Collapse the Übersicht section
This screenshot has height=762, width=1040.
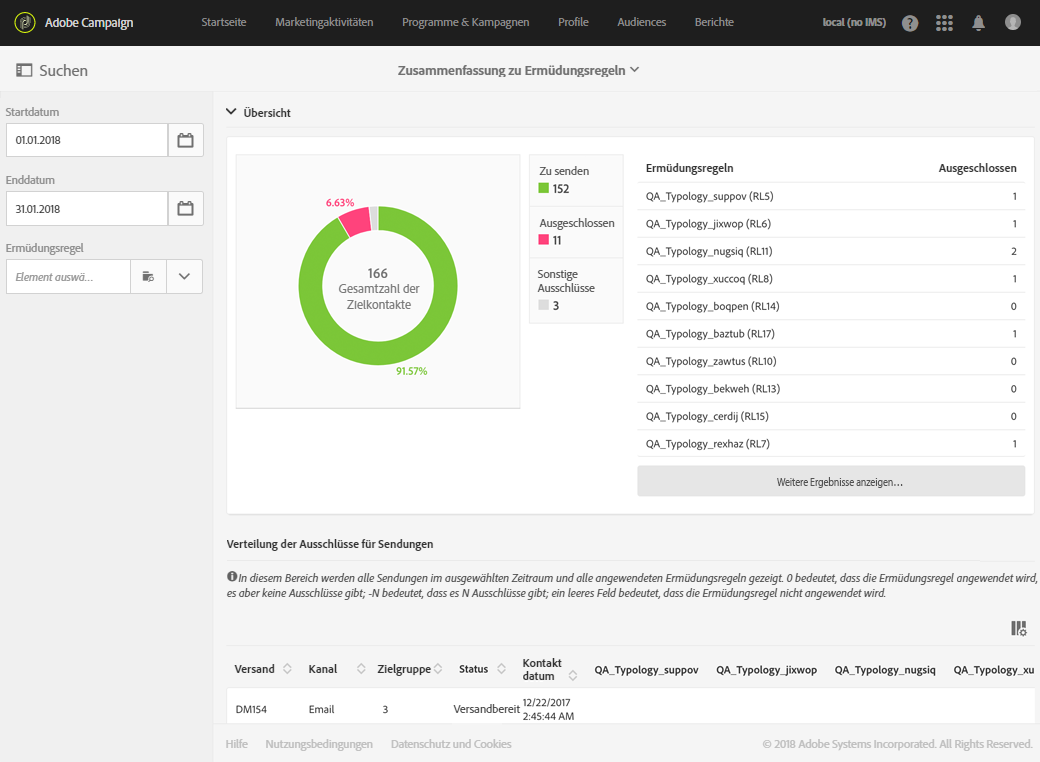click(231, 112)
